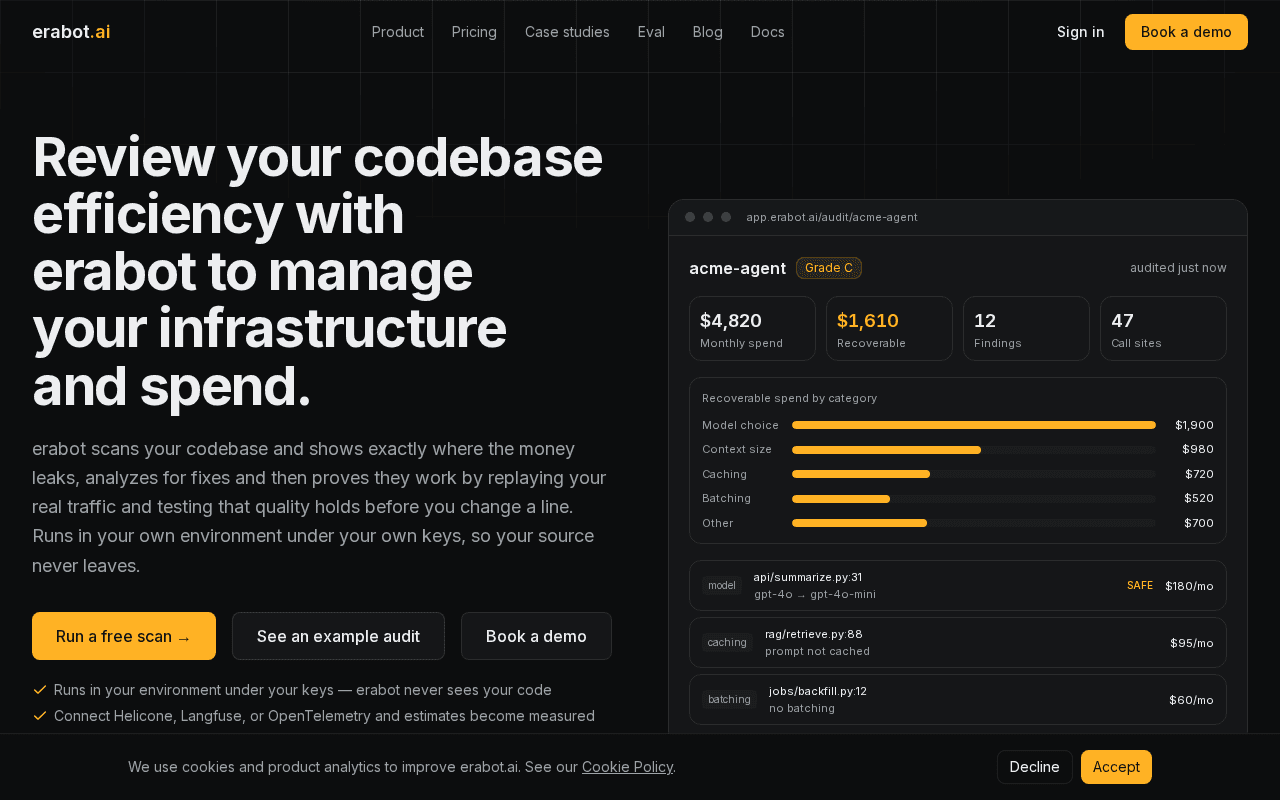Start with Run a free scan
This screenshot has height=800, width=1280.
124,636
